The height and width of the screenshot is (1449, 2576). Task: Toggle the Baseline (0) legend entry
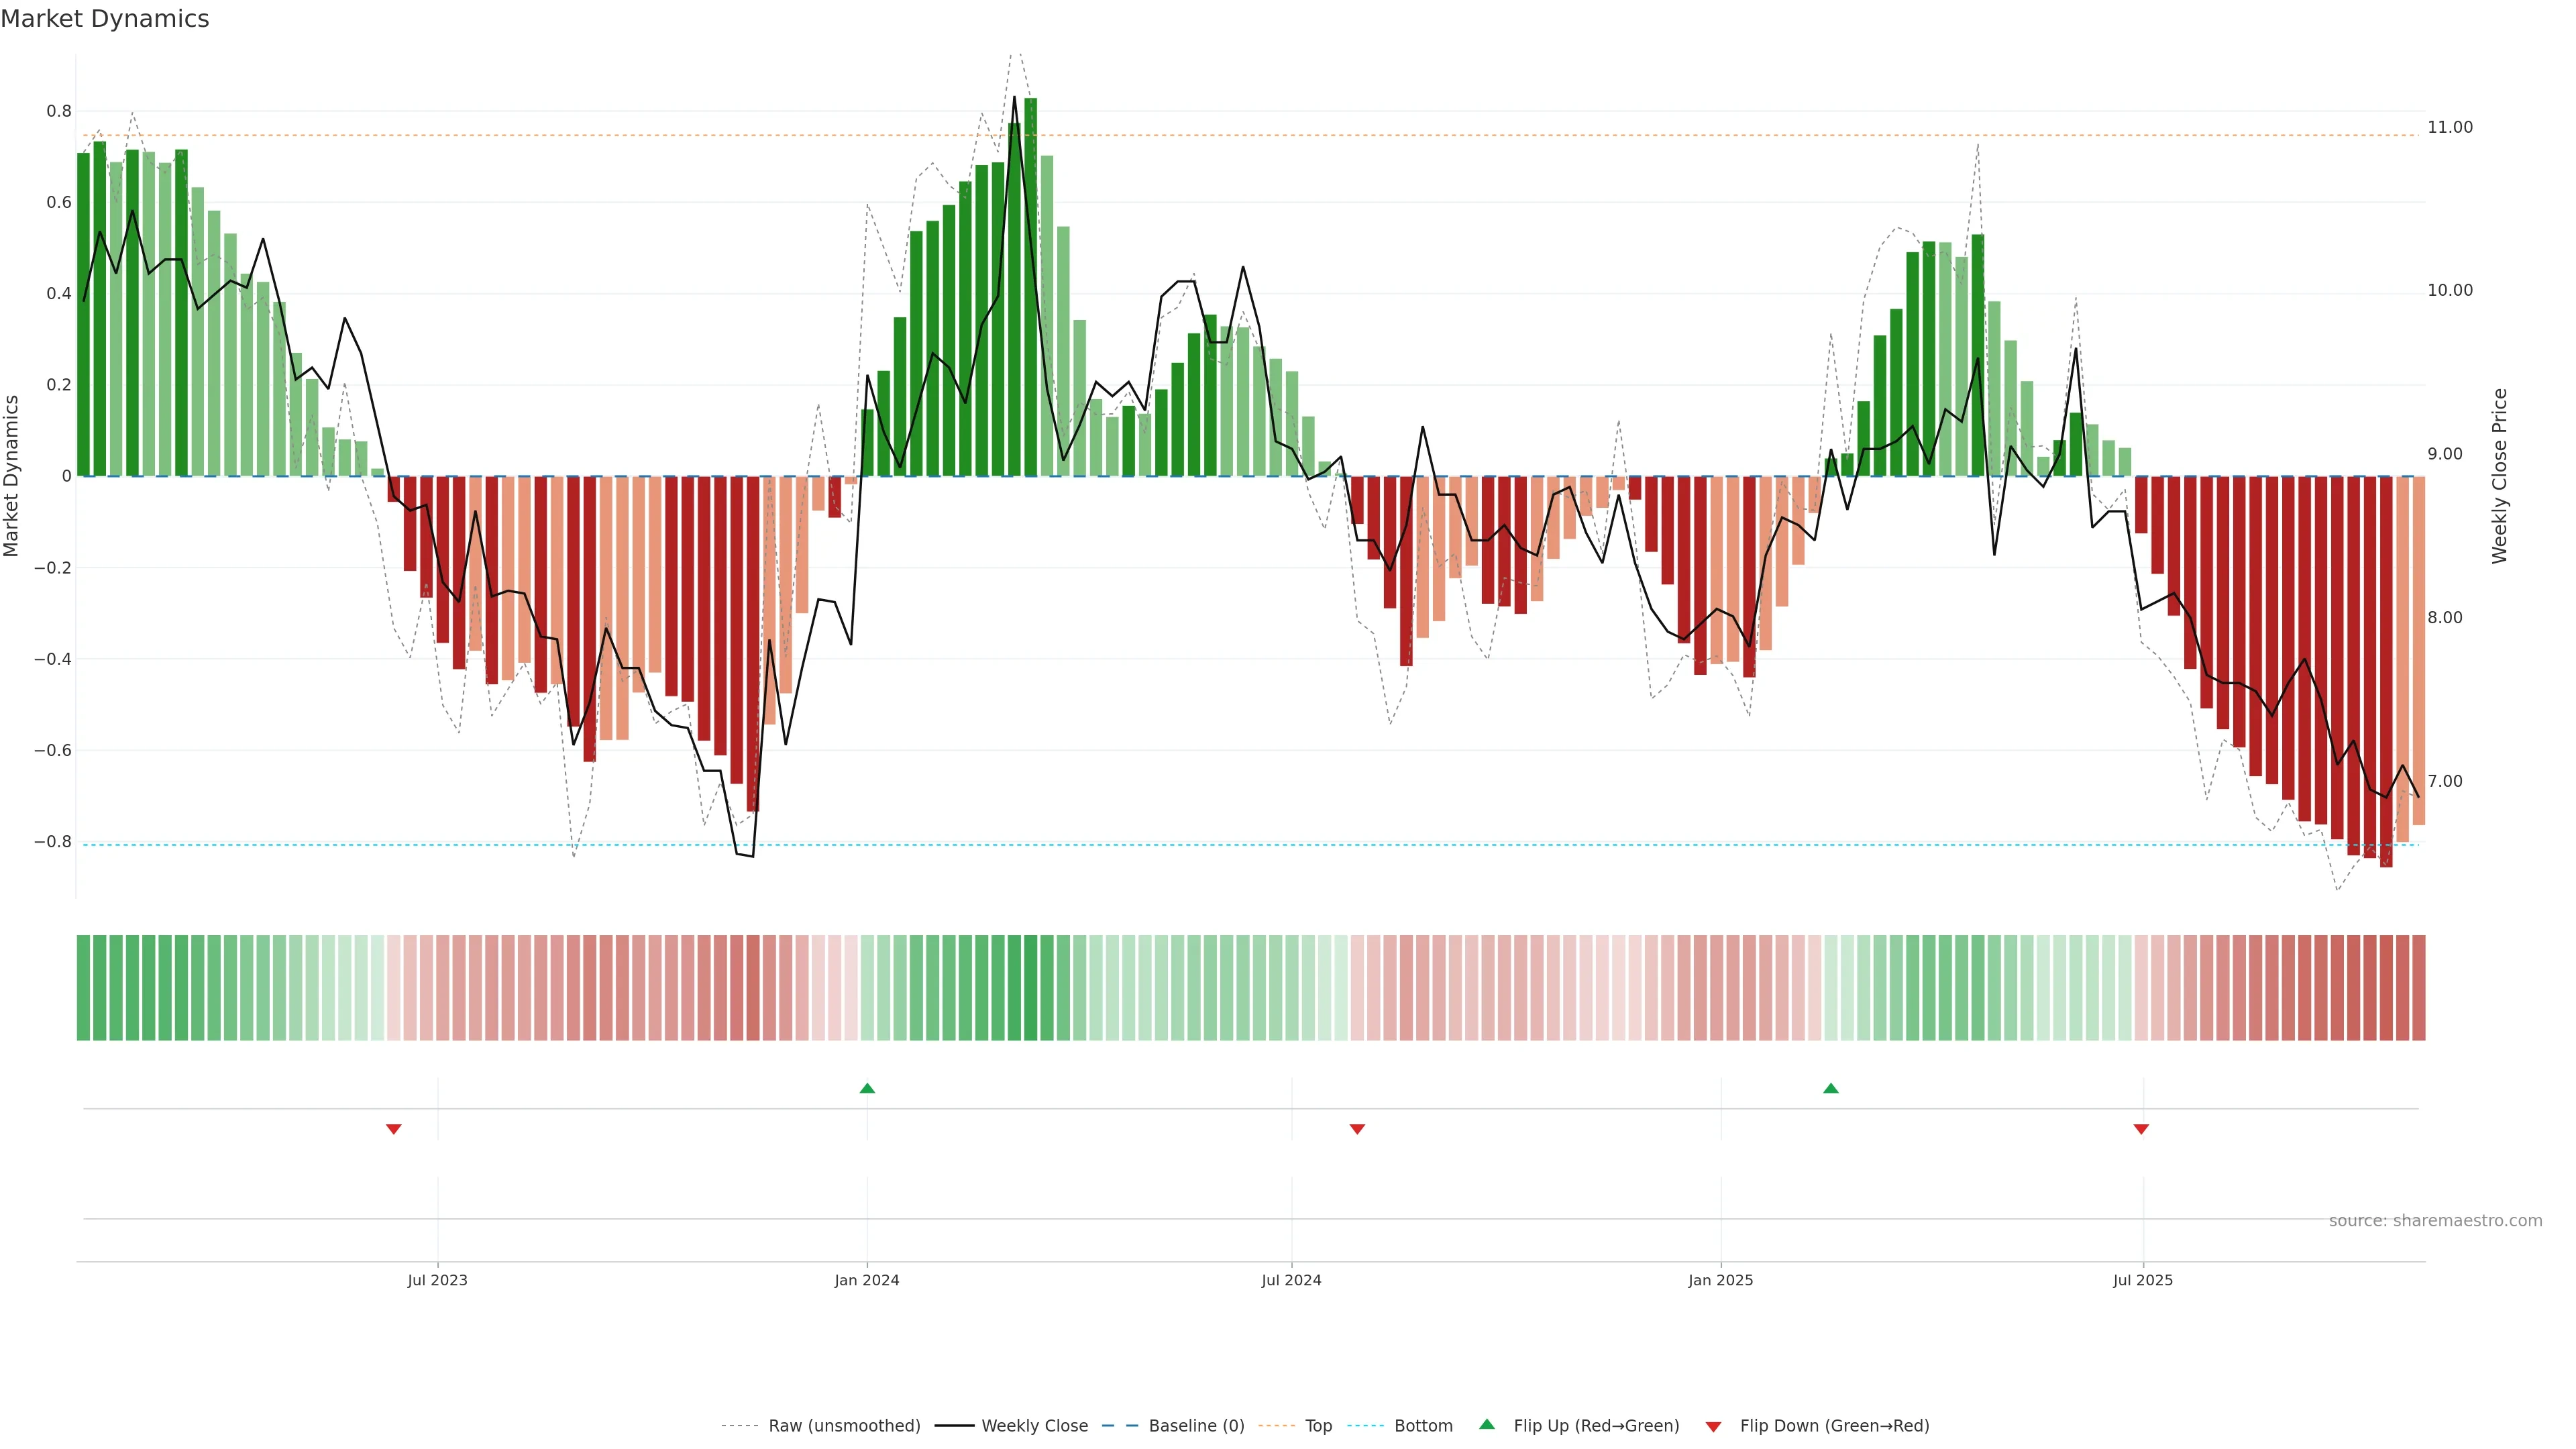point(1196,1426)
